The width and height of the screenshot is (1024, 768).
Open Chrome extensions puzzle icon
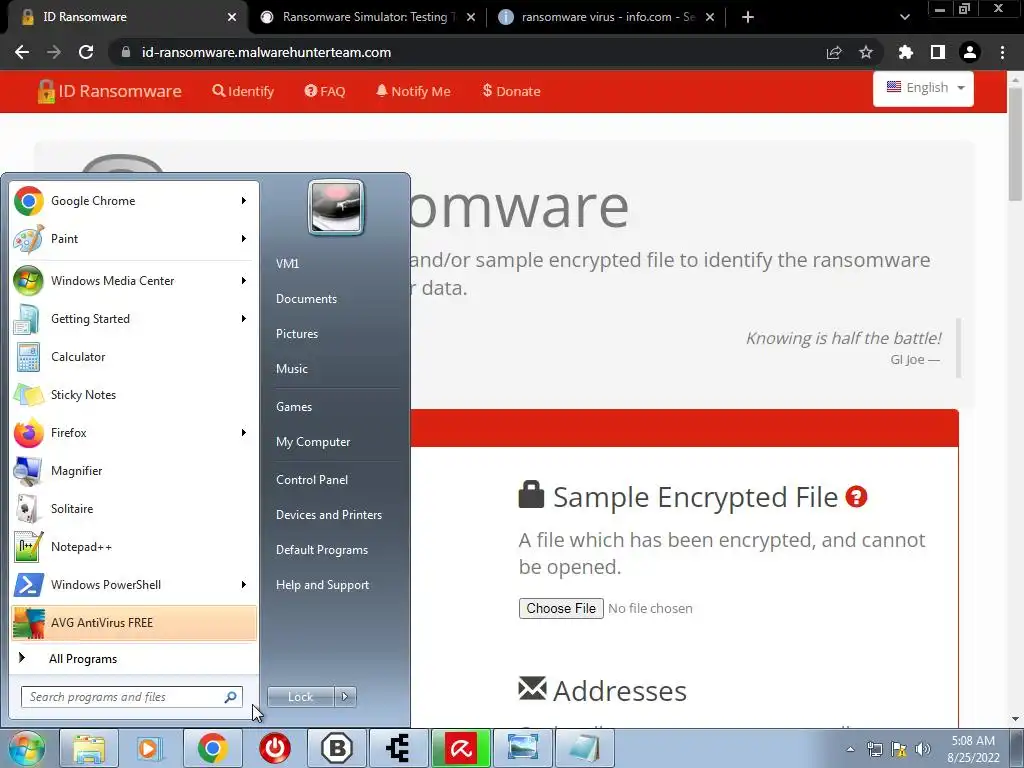[x=906, y=52]
